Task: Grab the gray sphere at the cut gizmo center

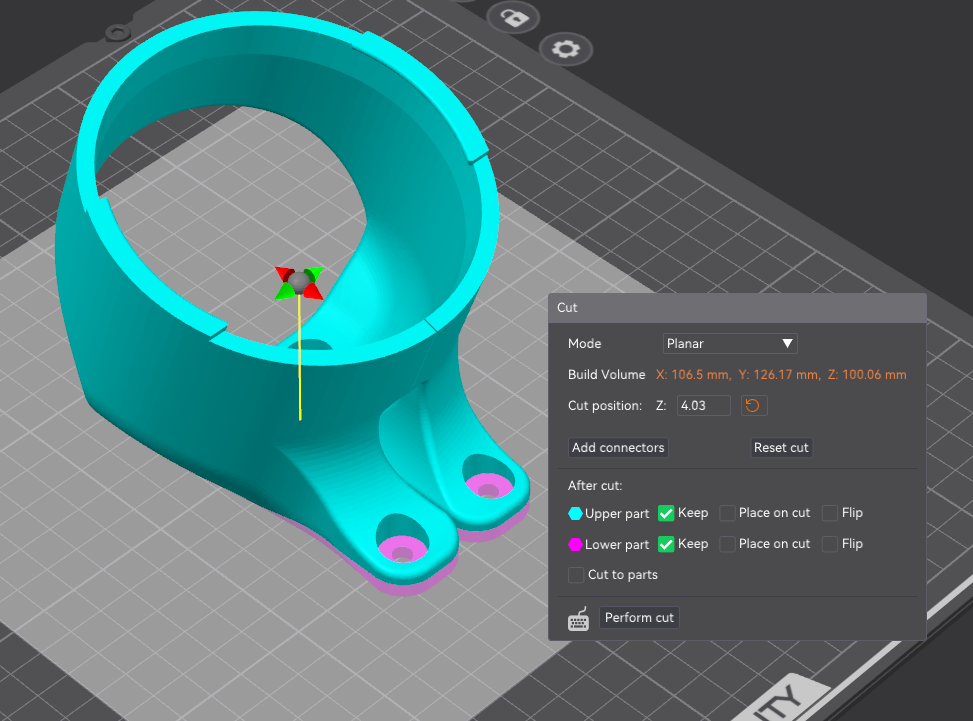Action: (x=298, y=280)
